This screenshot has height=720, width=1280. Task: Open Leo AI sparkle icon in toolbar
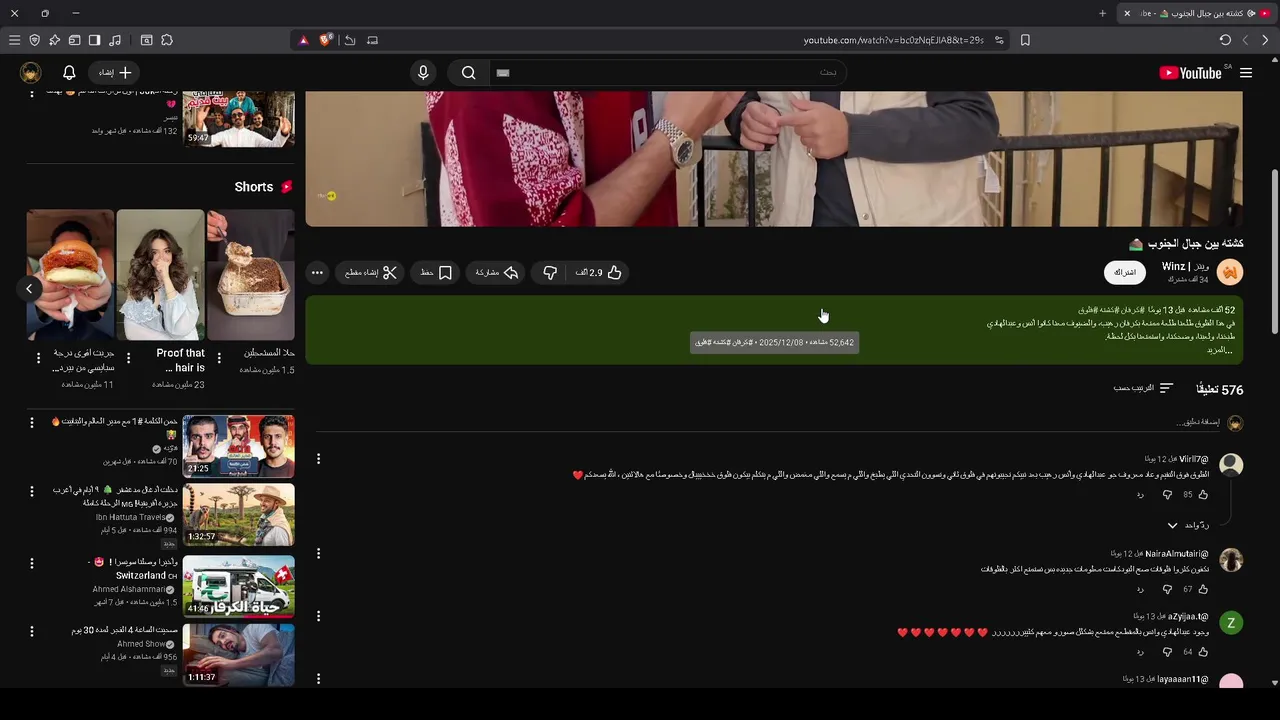tap(54, 40)
